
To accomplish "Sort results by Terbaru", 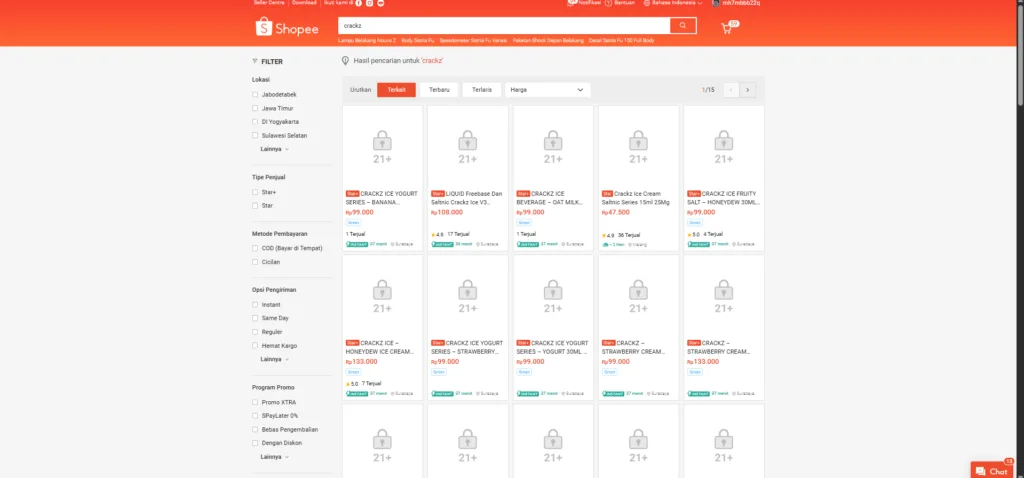I will tap(439, 90).
